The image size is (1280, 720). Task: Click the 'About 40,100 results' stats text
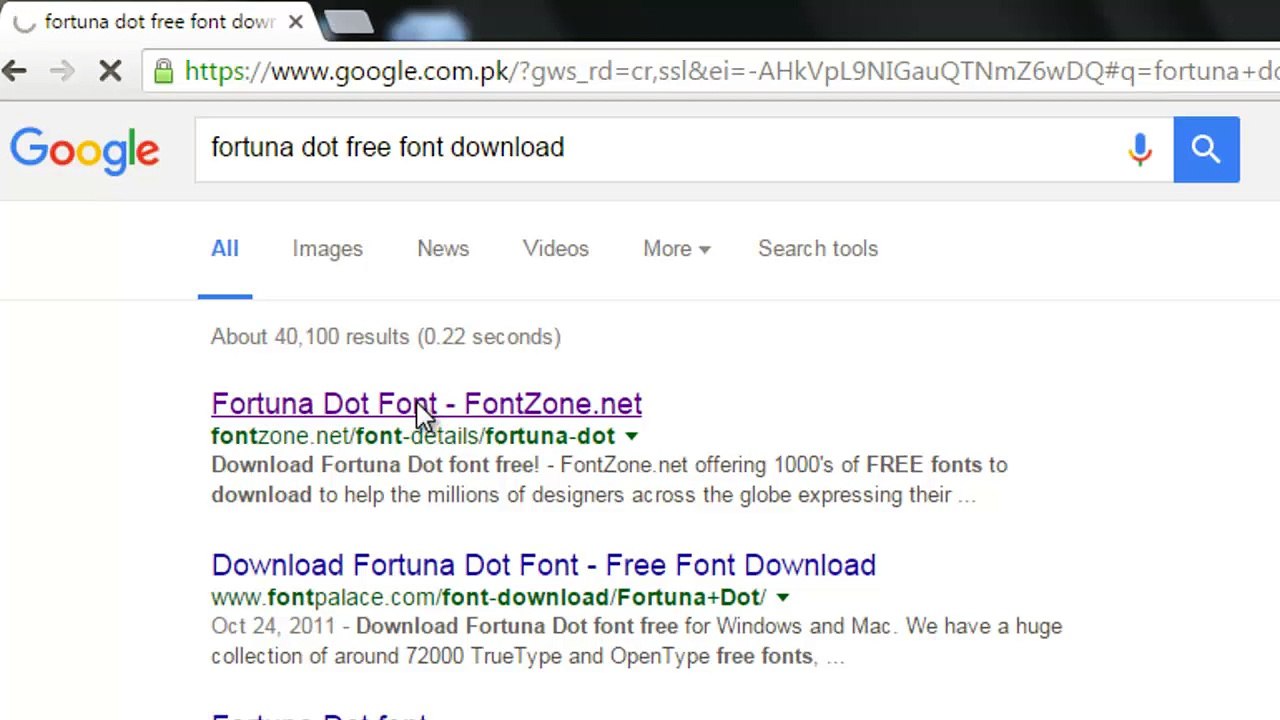386,337
